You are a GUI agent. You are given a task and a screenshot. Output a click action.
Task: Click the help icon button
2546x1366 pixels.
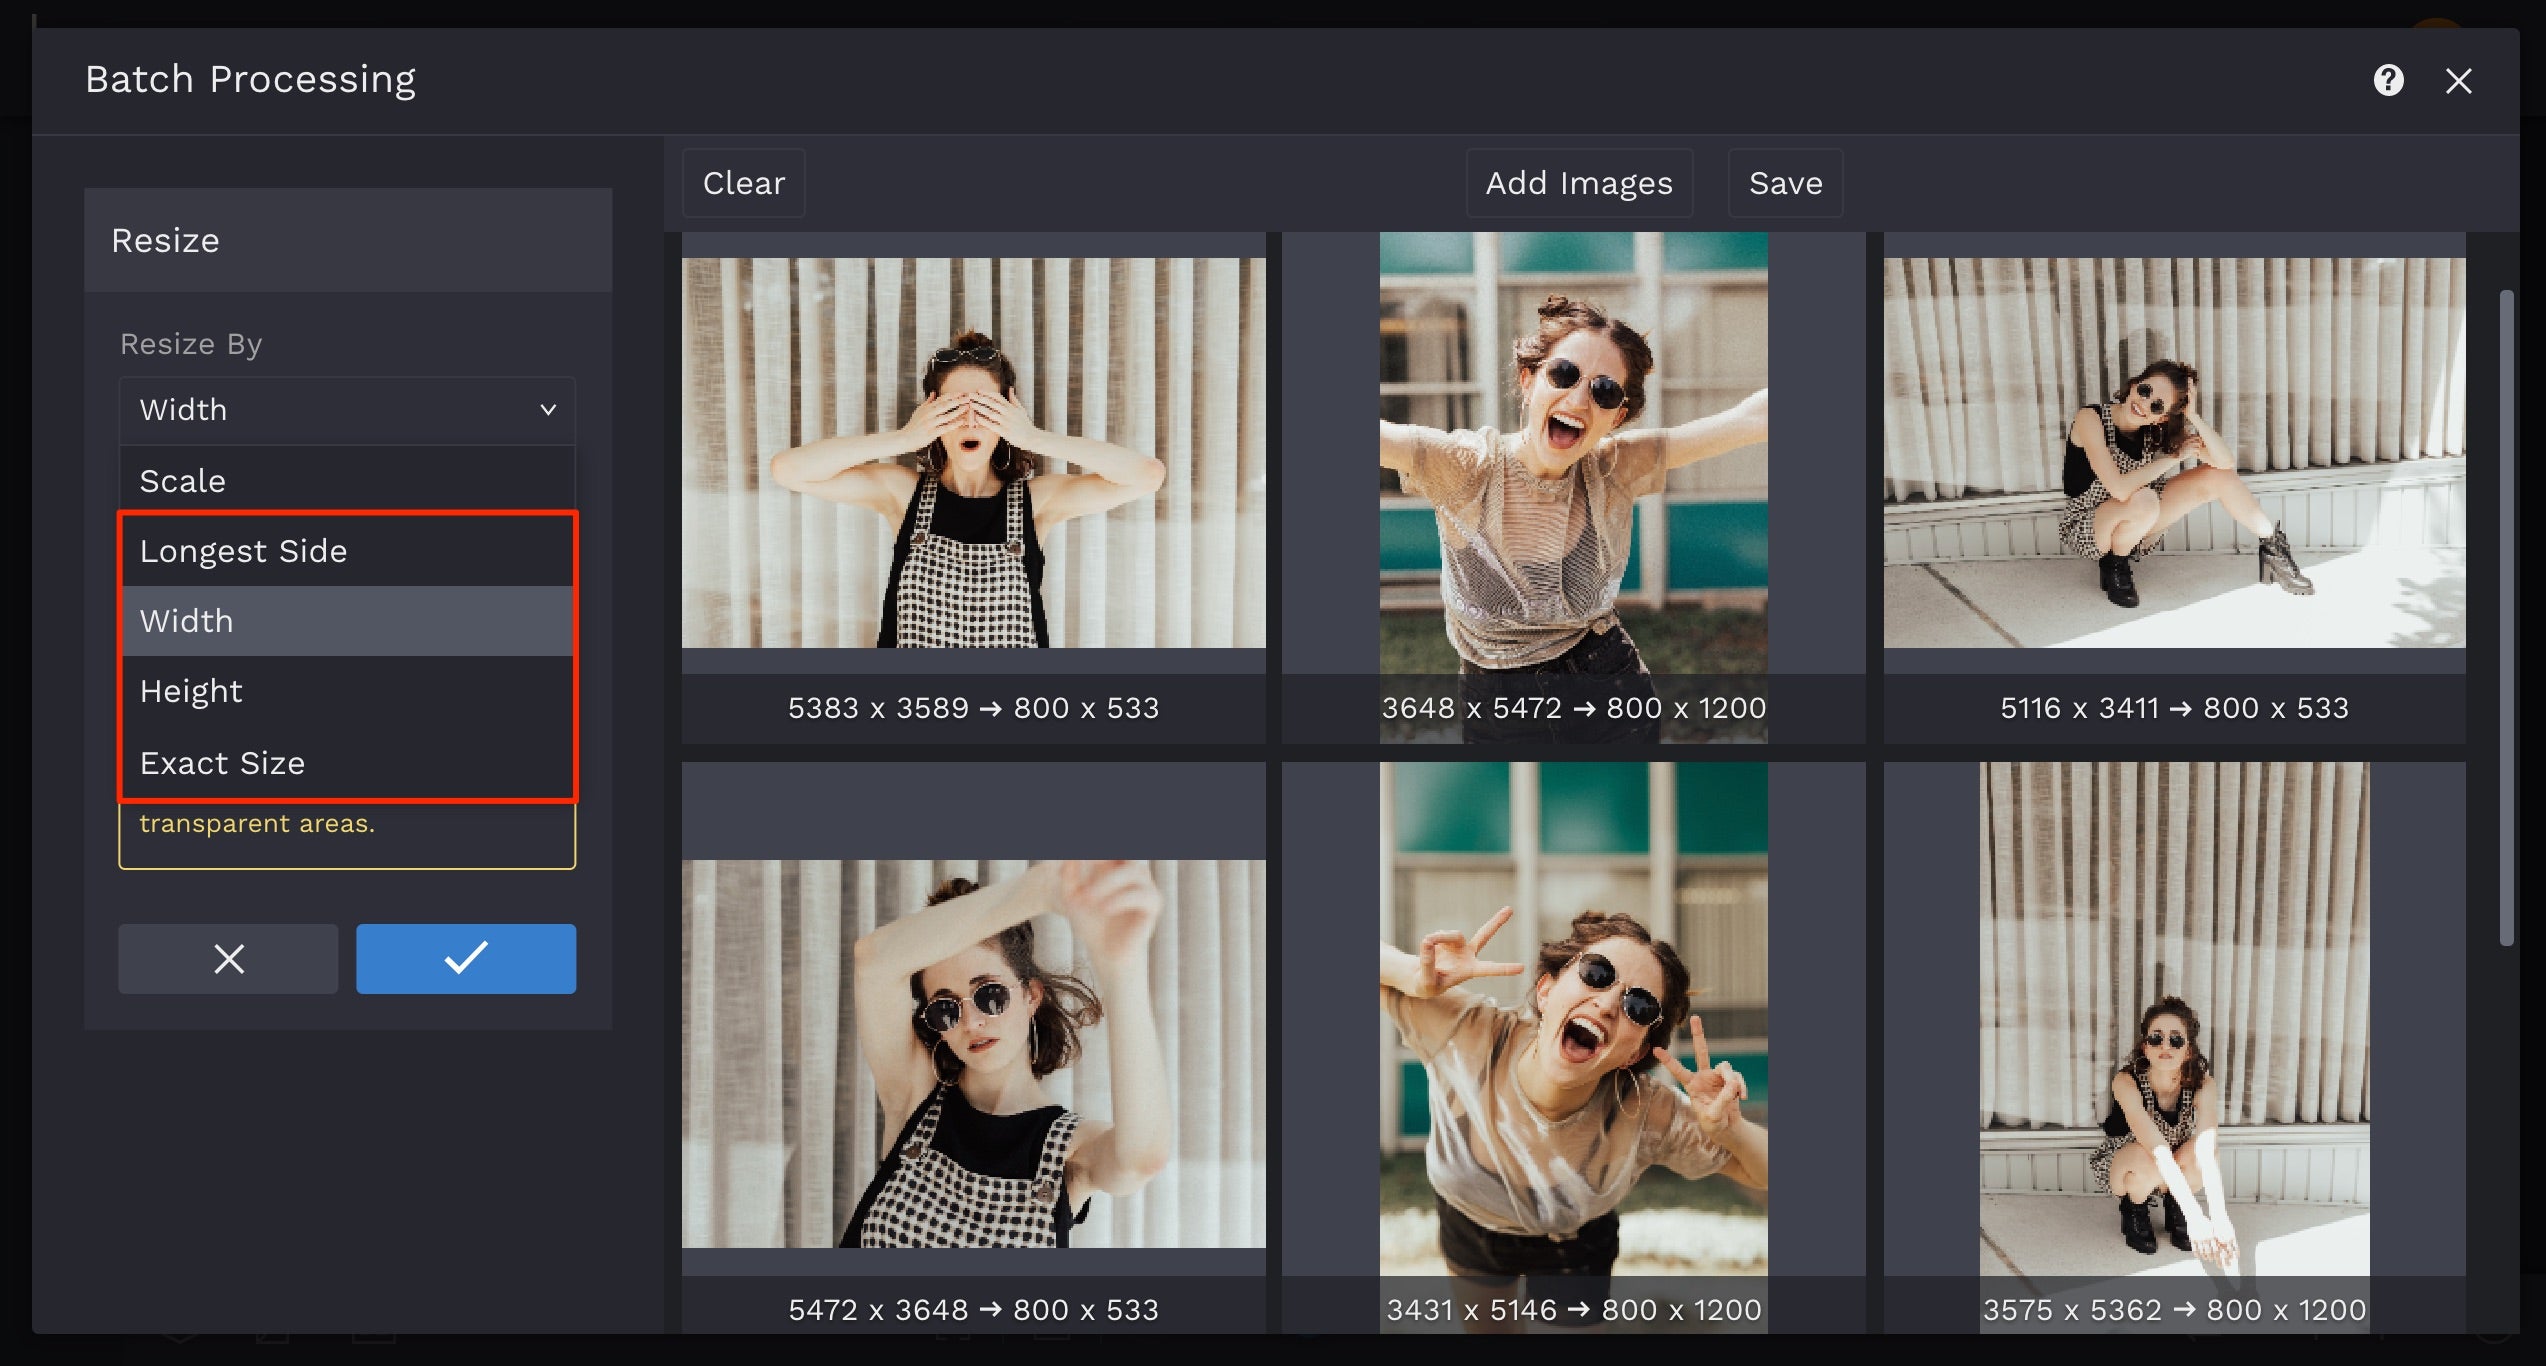(x=2388, y=79)
